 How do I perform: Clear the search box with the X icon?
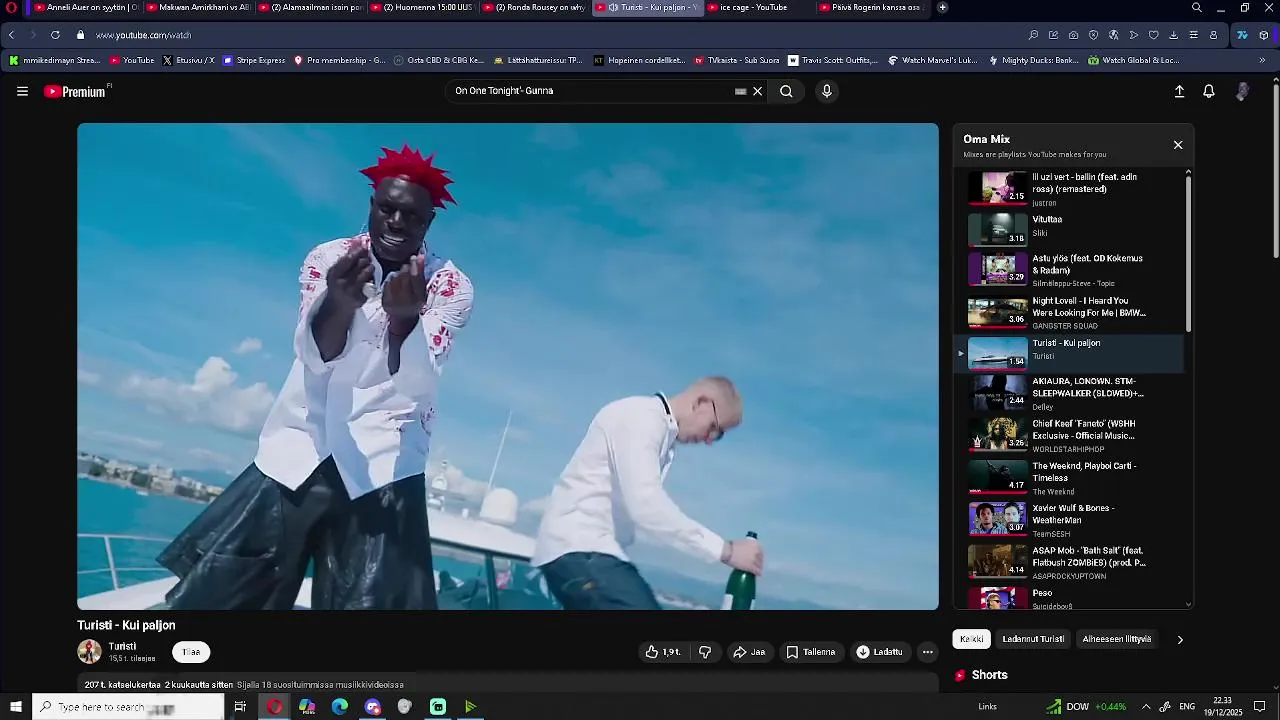pyautogui.click(x=757, y=91)
